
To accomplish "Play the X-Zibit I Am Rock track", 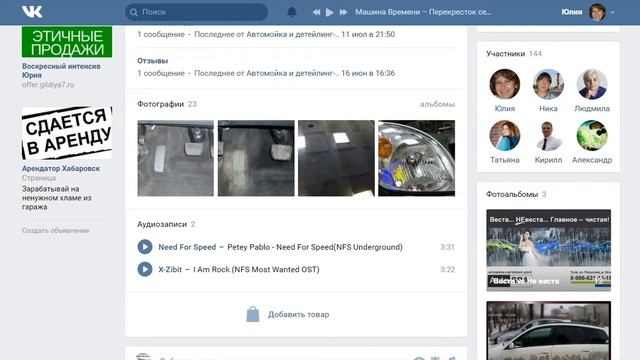I will coord(145,269).
